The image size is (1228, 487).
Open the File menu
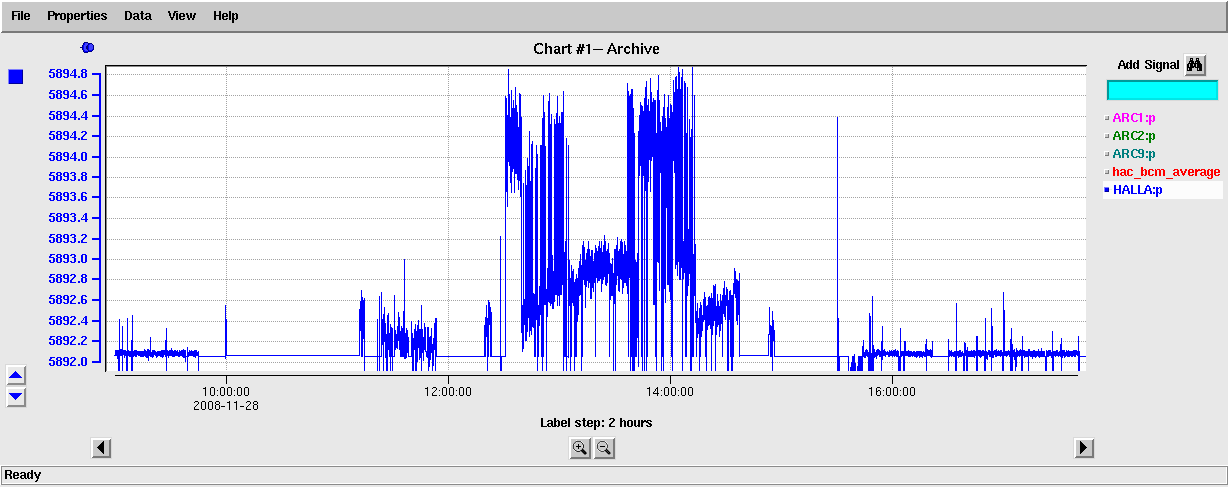21,16
